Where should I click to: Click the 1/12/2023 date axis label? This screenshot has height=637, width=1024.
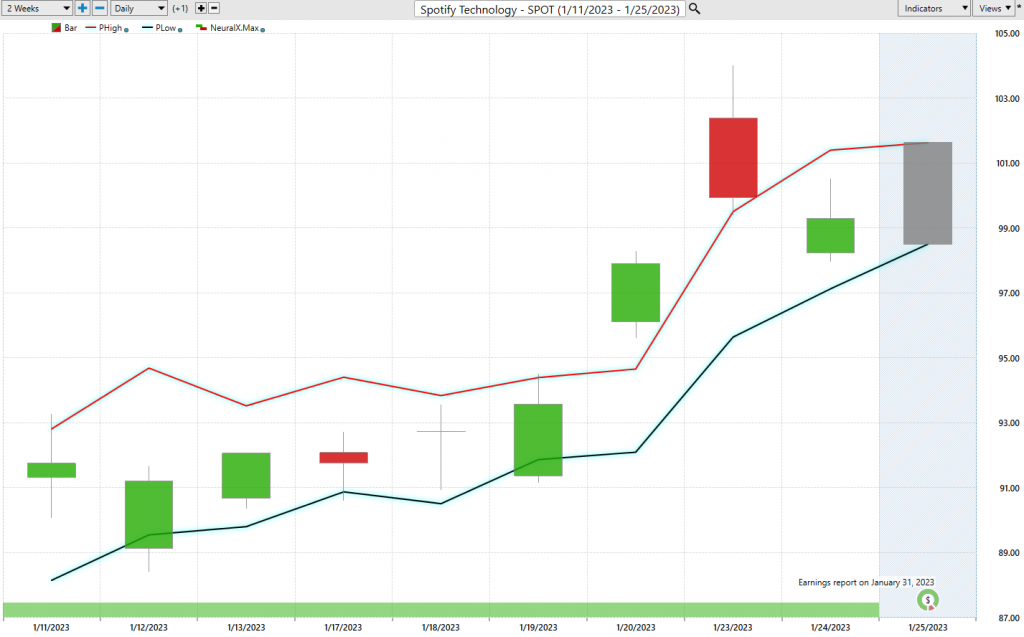point(148,627)
